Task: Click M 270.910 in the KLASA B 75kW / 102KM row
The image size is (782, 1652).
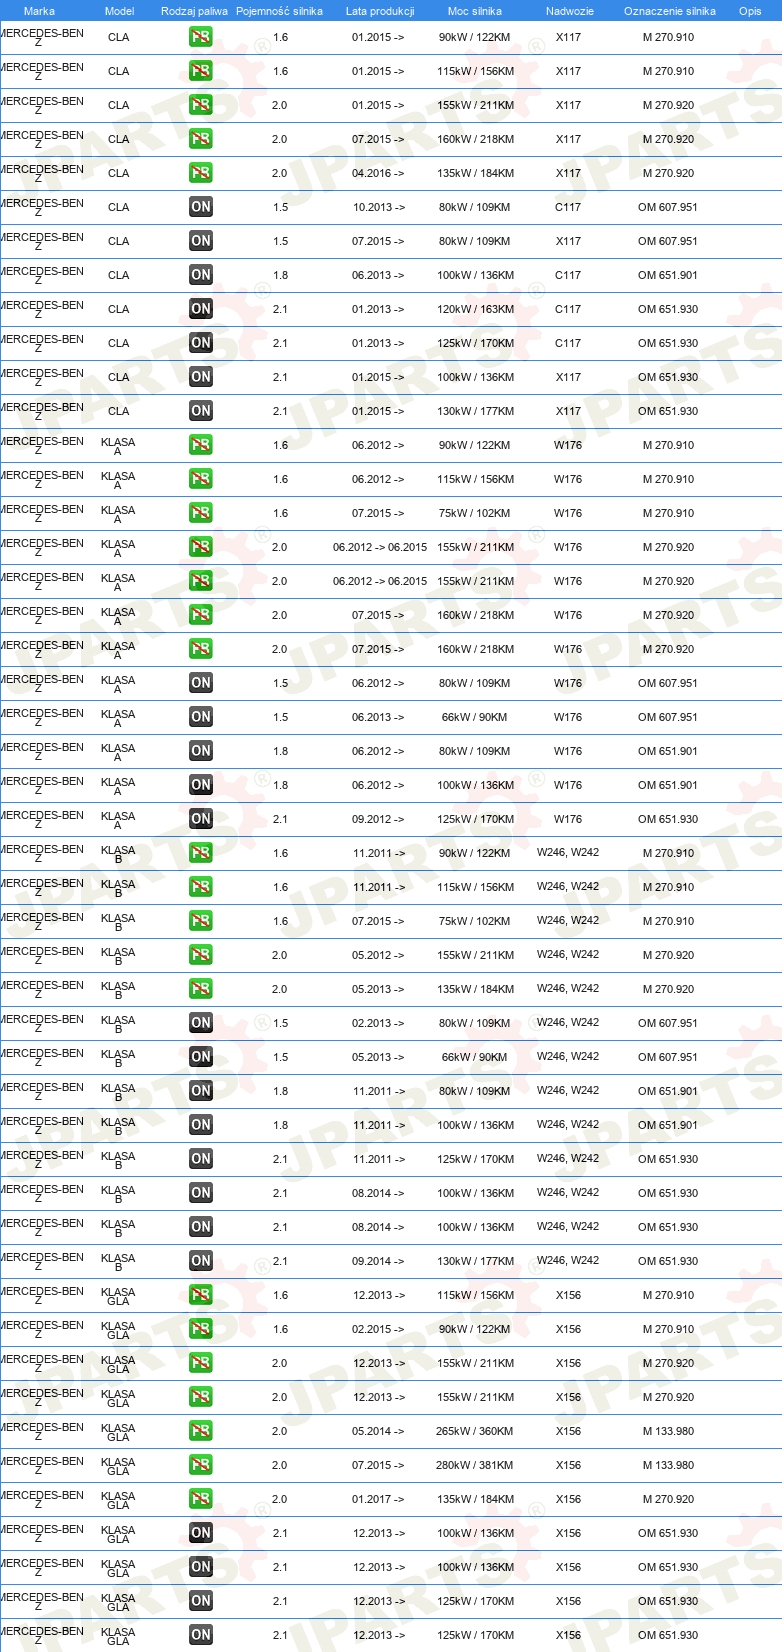Action: click(668, 921)
